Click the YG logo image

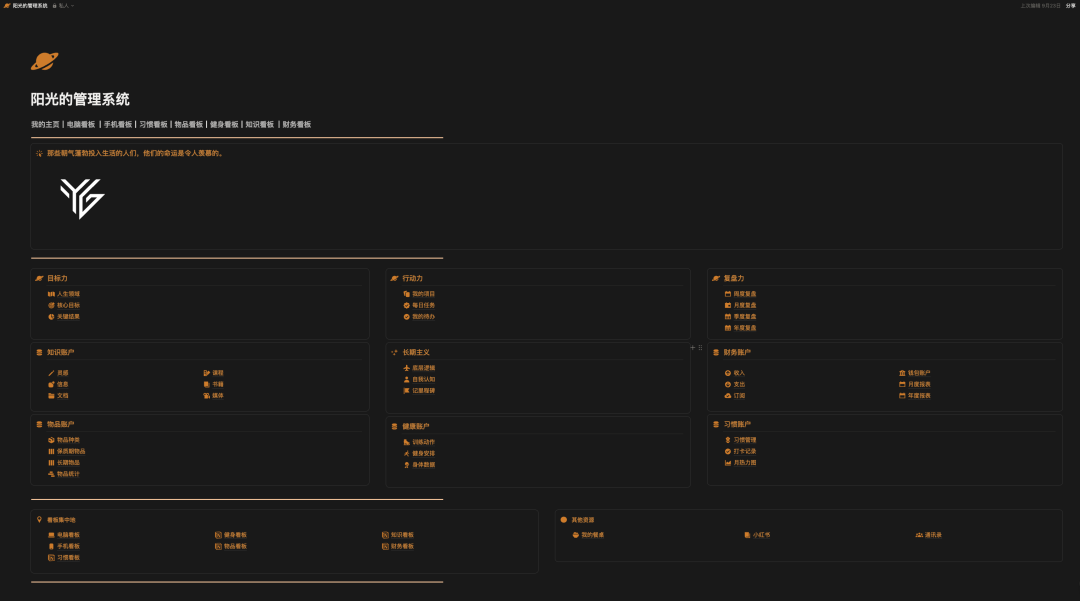pos(82,198)
